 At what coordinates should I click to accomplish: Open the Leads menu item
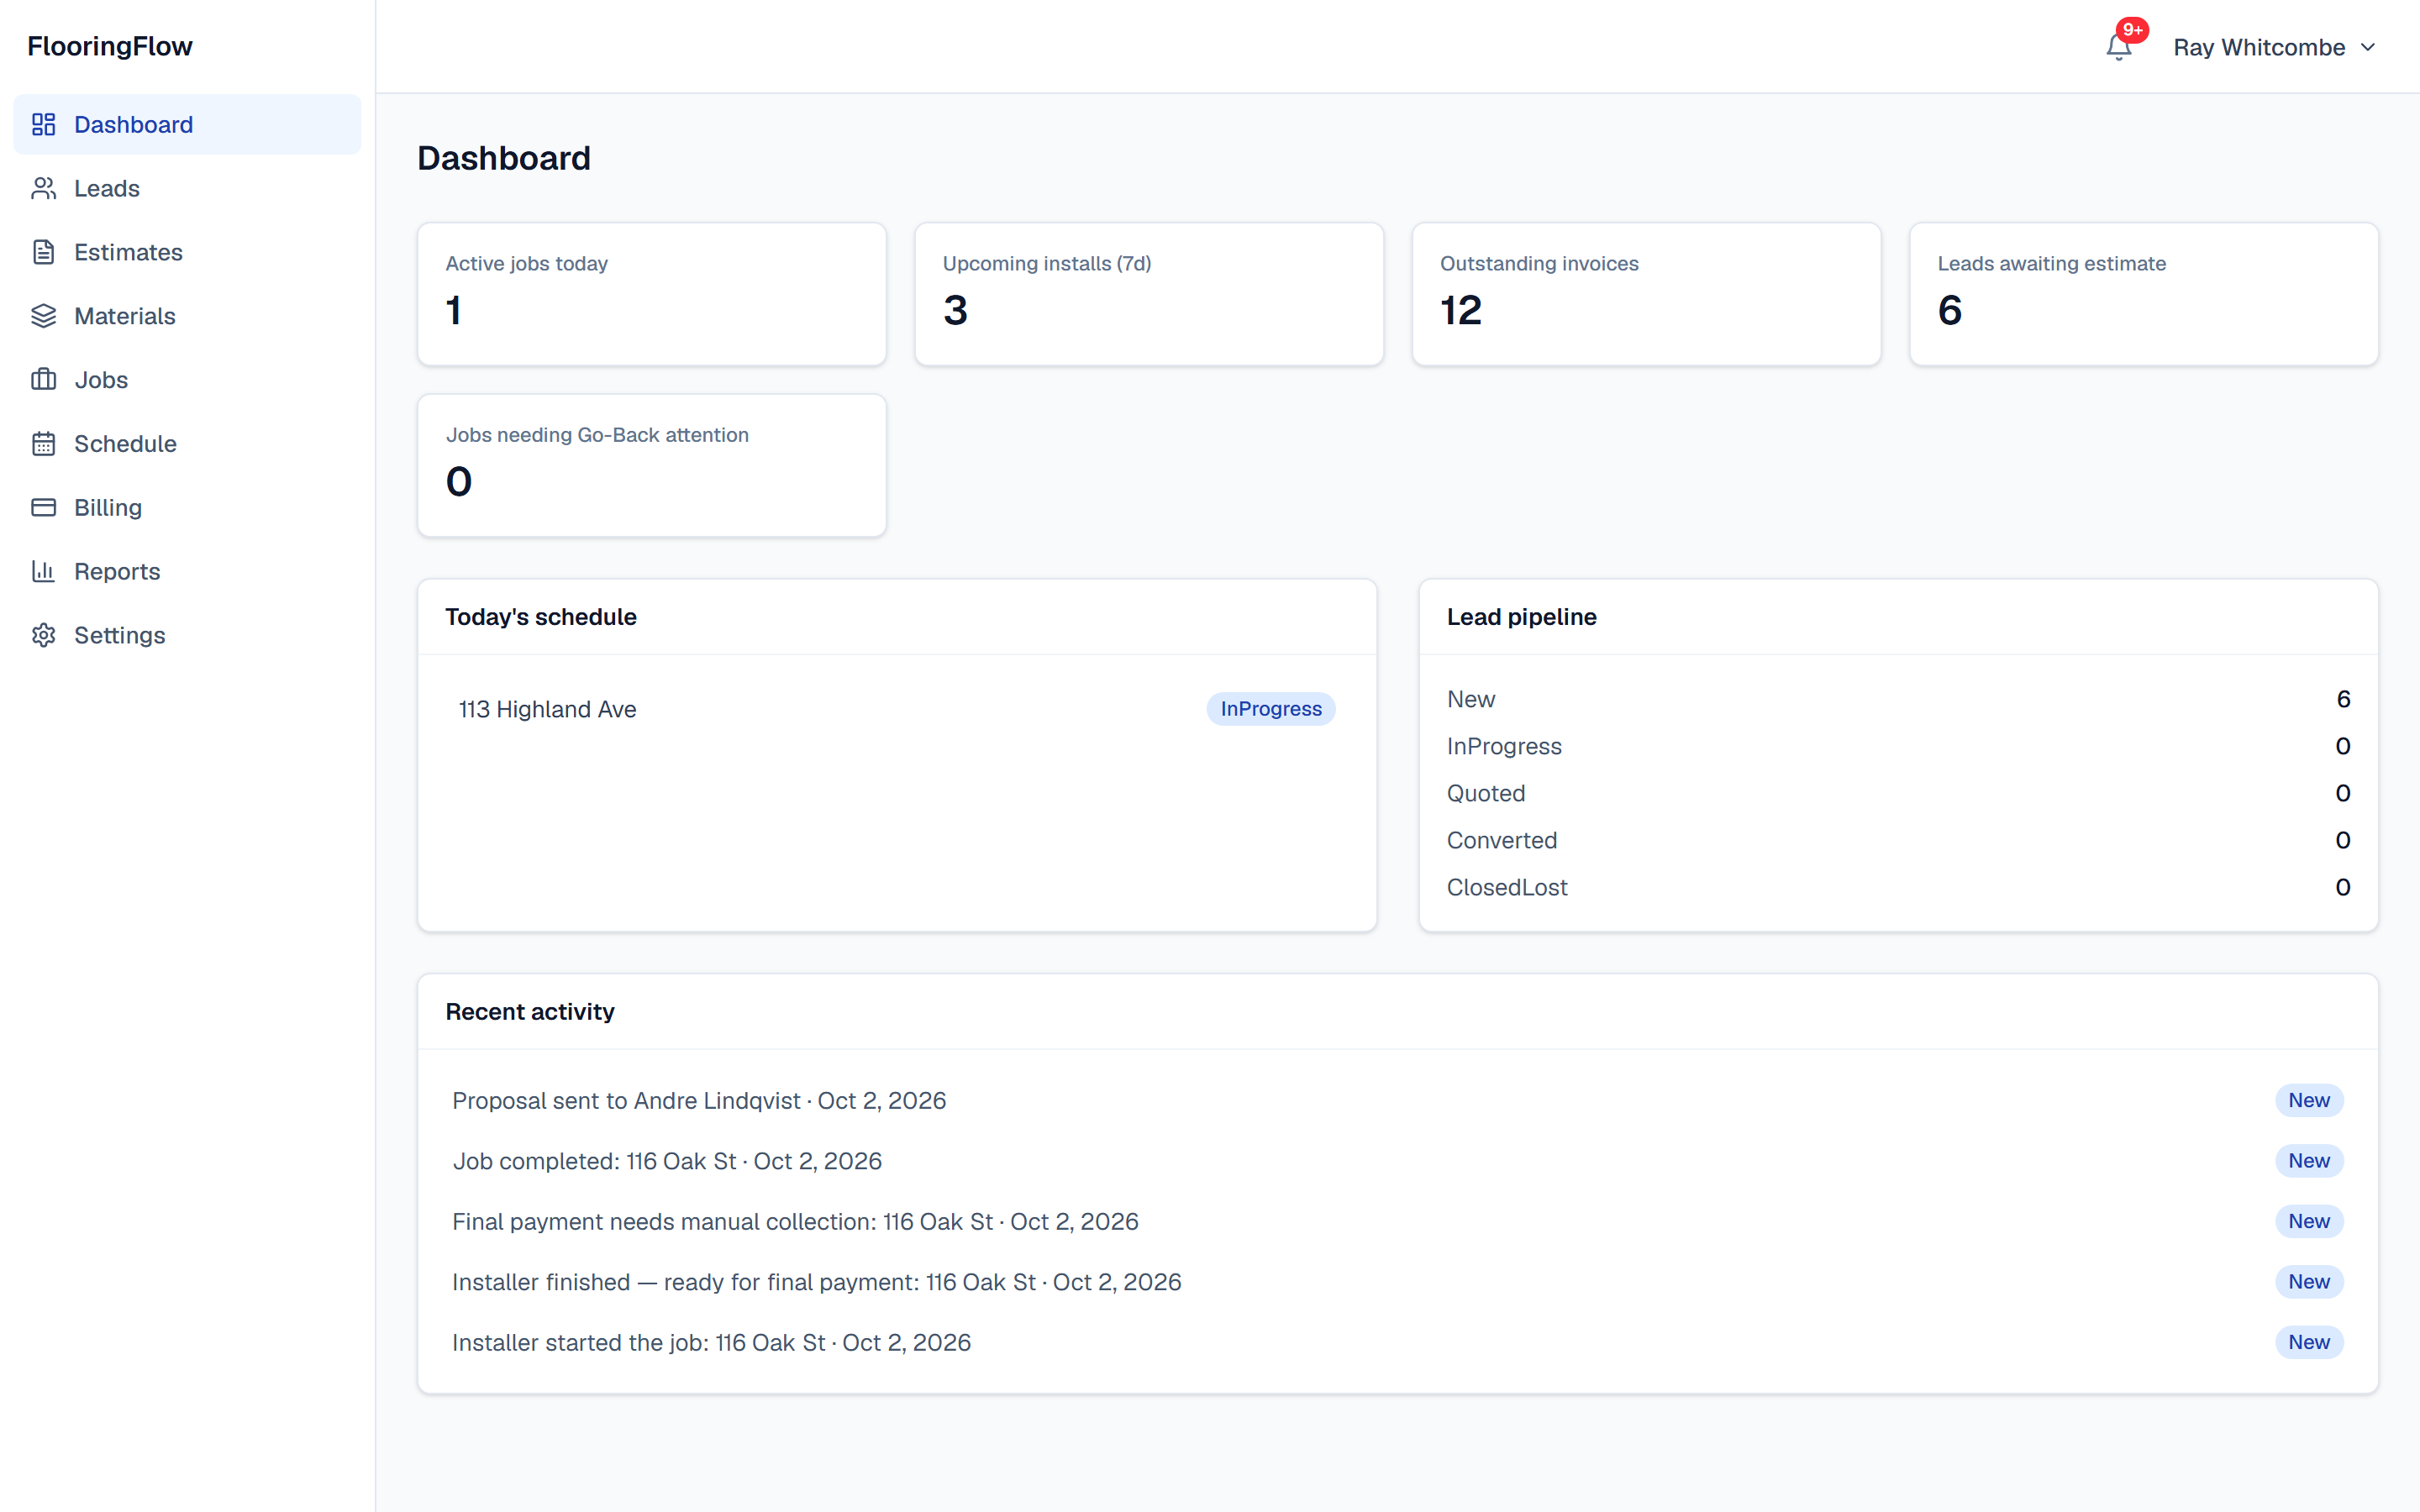pos(187,188)
